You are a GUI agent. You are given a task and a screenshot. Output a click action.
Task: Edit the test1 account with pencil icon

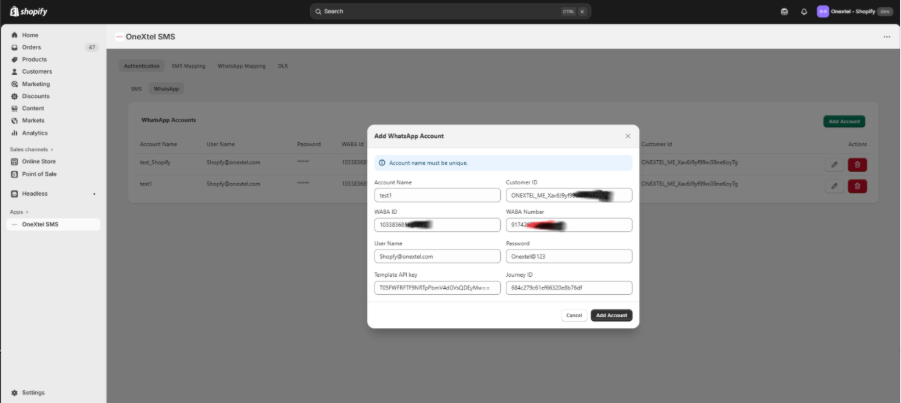pyautogui.click(x=834, y=188)
